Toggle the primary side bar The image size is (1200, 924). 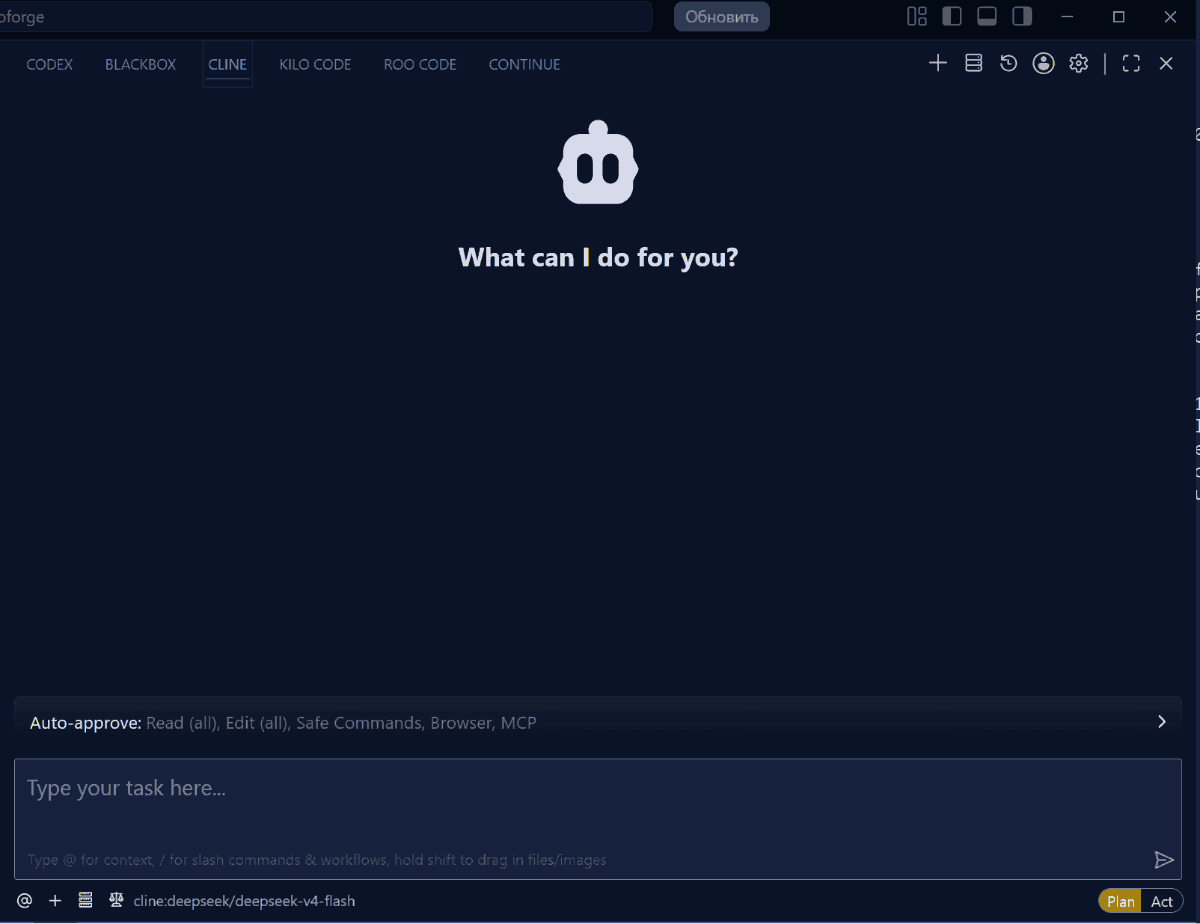(x=952, y=16)
